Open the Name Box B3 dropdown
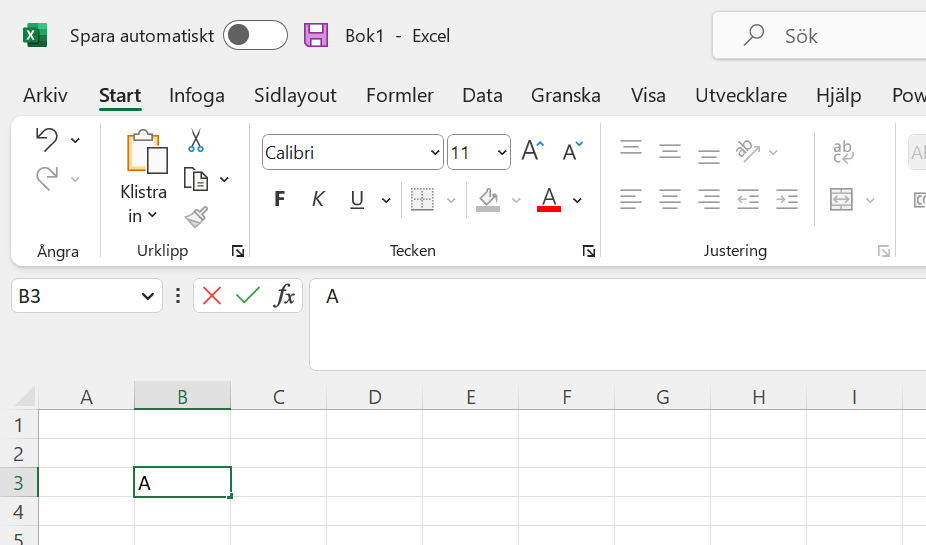 pyautogui.click(x=148, y=296)
